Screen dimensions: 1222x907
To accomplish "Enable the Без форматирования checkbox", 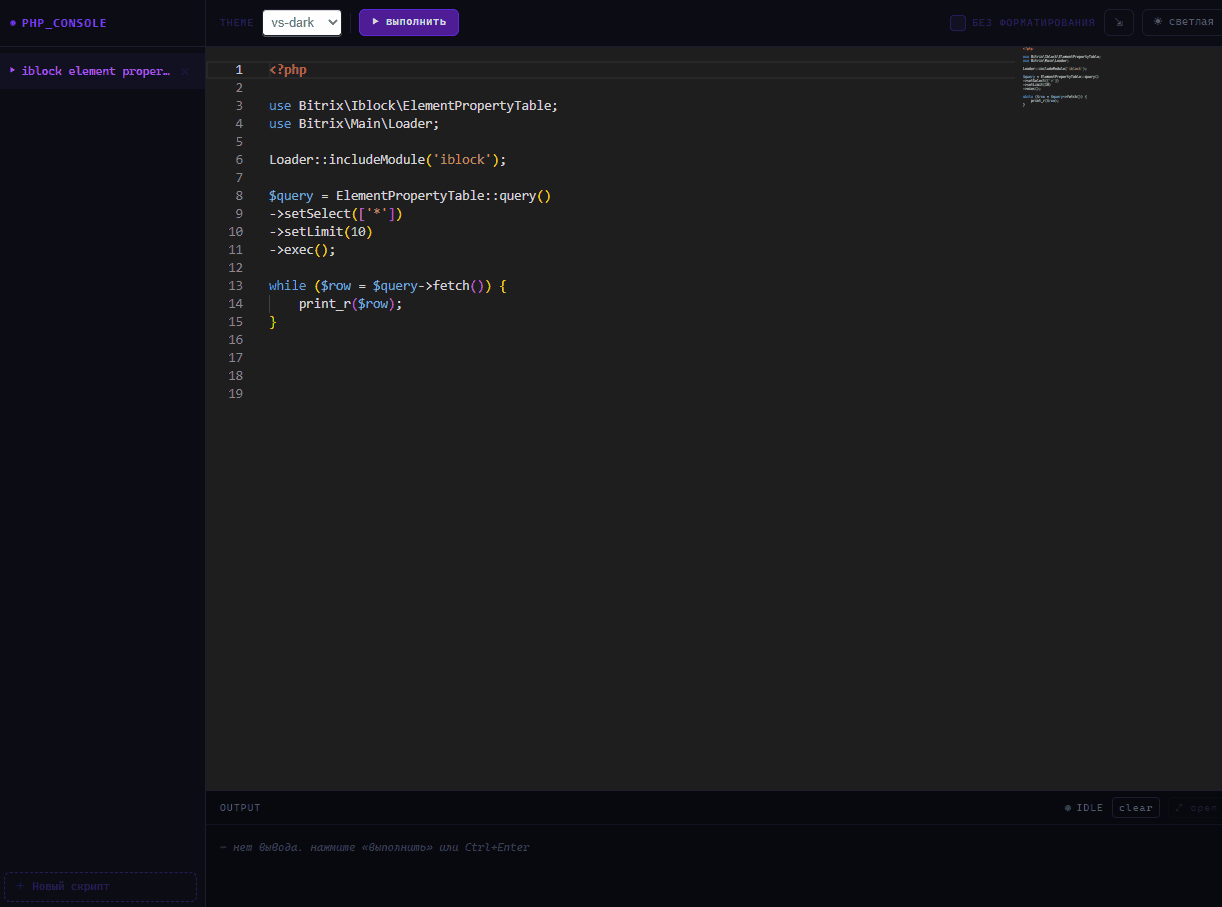I will coord(958,22).
